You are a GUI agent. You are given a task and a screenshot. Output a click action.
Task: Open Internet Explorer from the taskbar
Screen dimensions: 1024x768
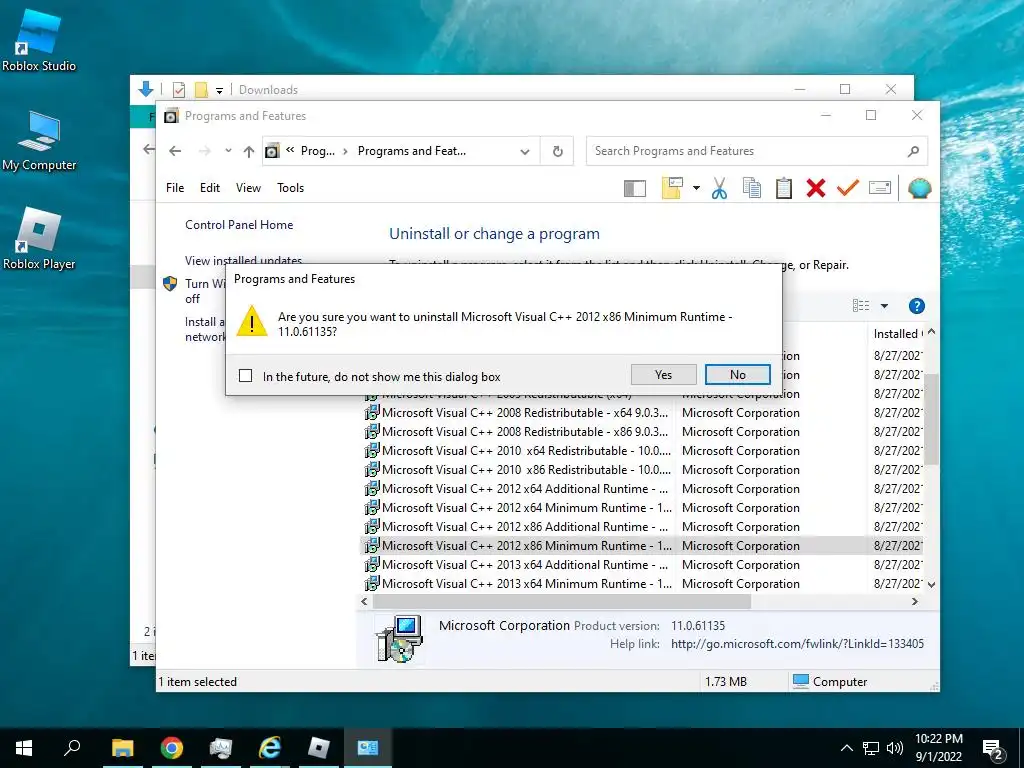click(x=270, y=748)
